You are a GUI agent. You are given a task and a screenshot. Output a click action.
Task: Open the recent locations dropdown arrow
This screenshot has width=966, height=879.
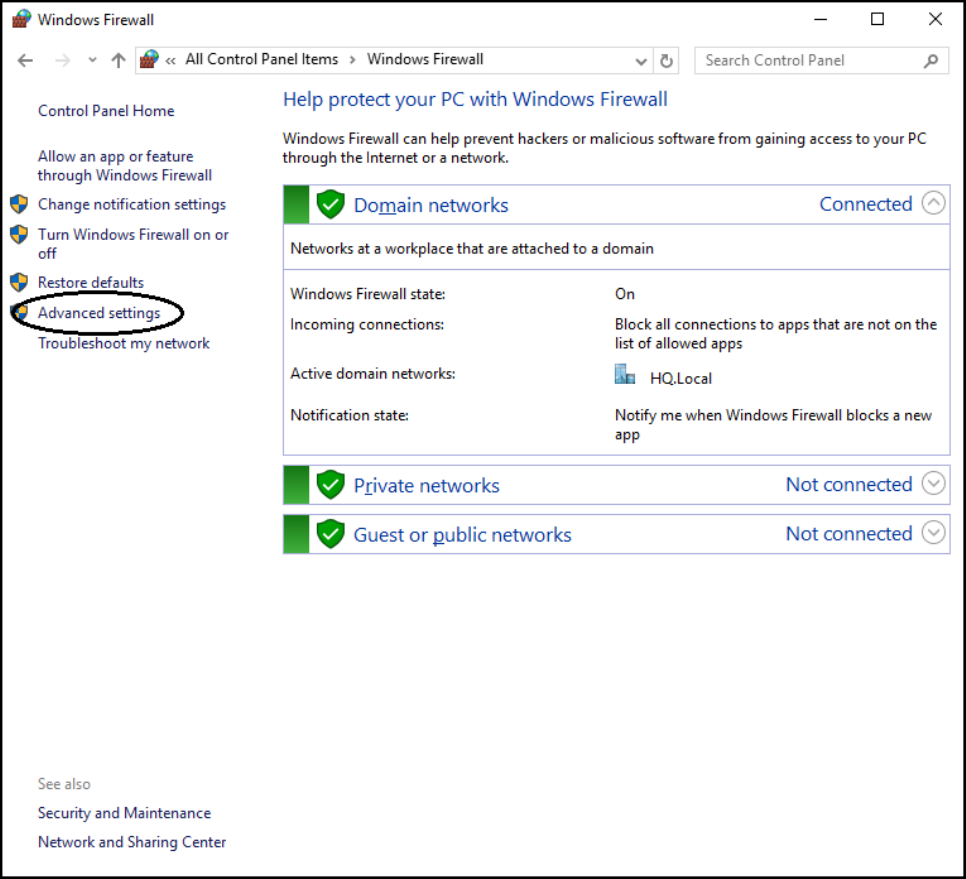tap(92, 60)
